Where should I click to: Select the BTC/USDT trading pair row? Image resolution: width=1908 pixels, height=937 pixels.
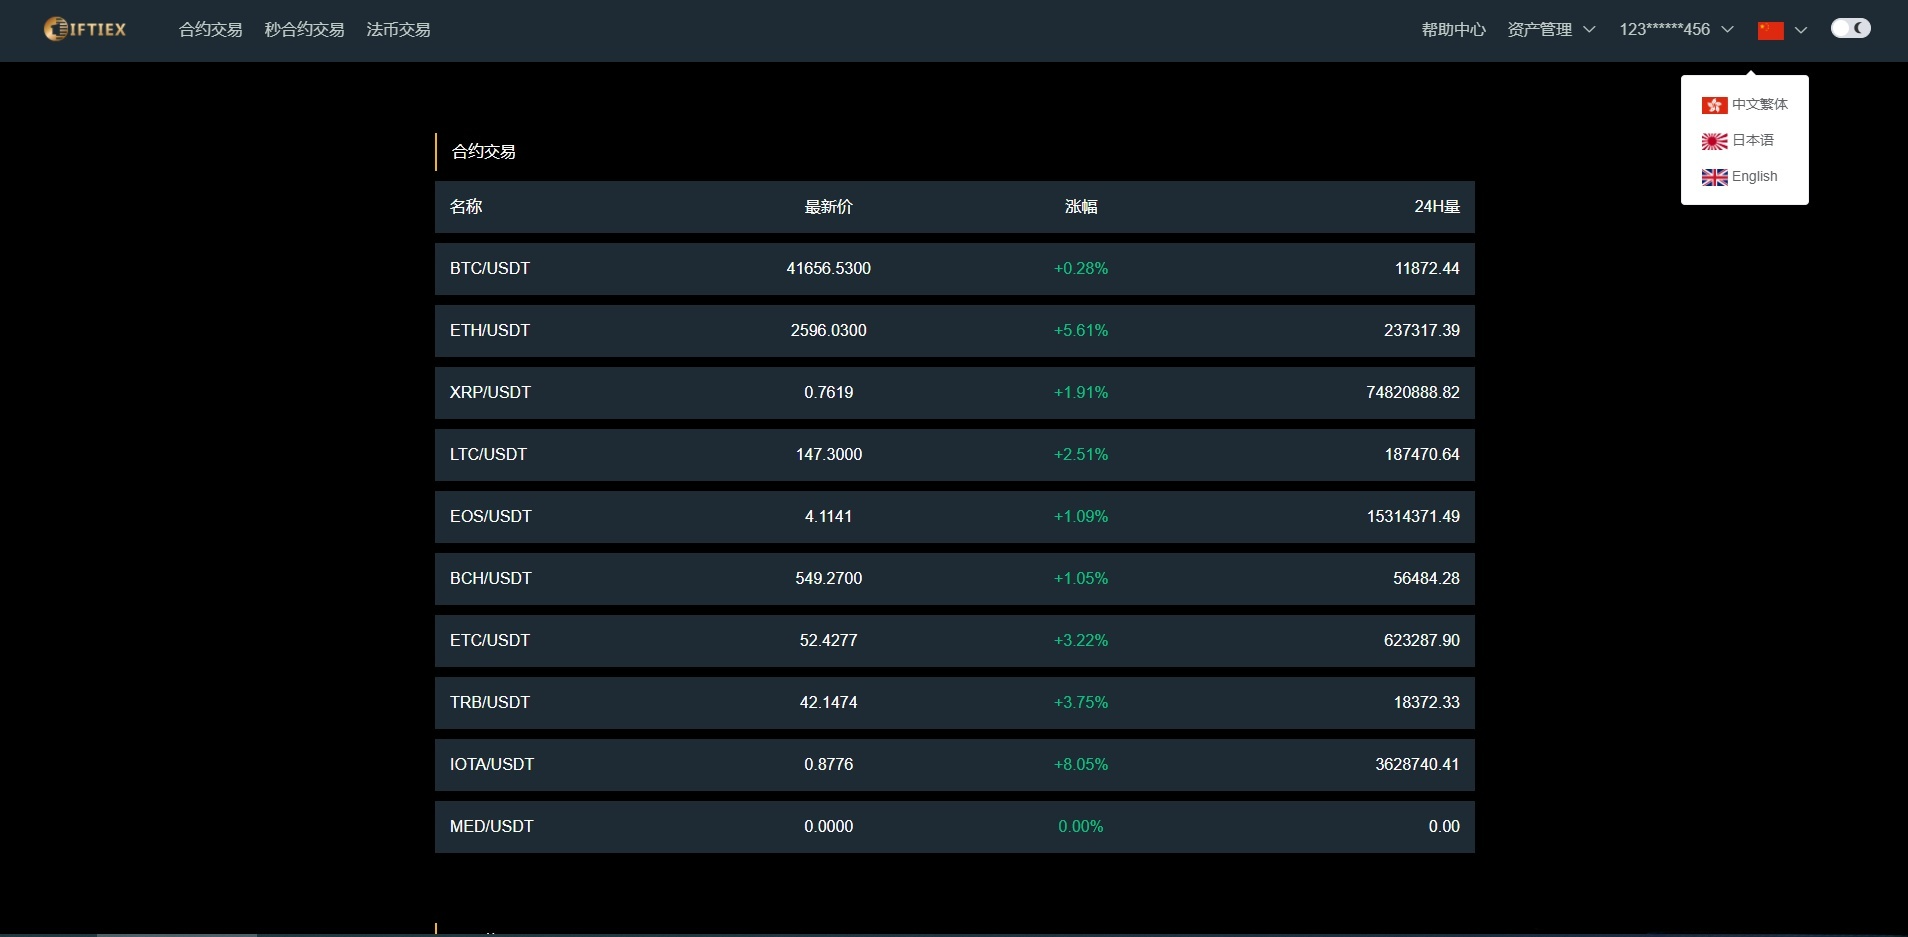(x=954, y=269)
